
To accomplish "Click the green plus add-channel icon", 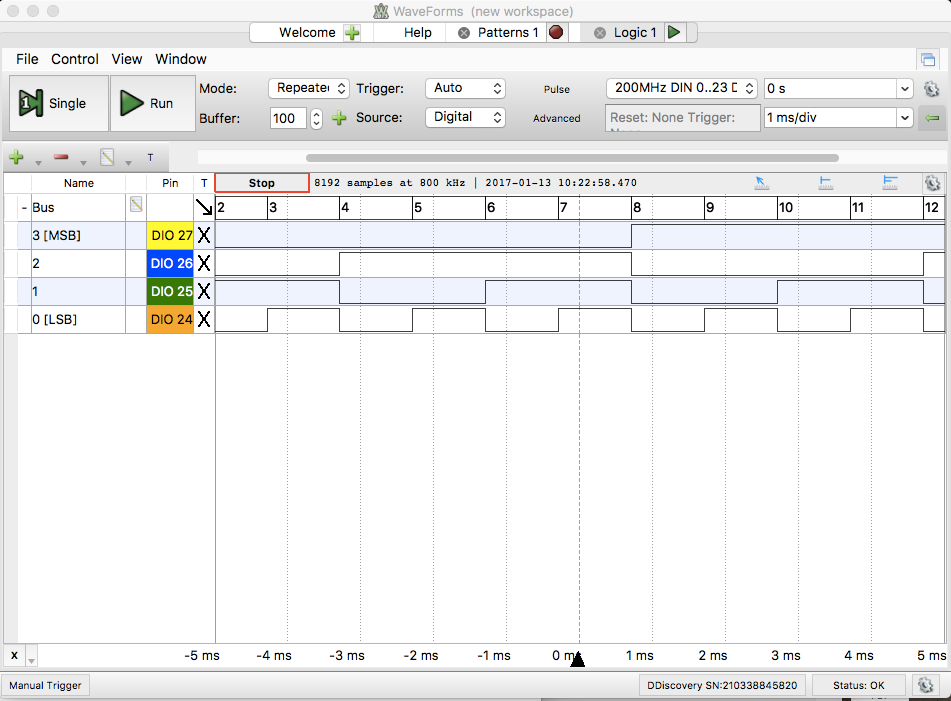I will [16, 158].
